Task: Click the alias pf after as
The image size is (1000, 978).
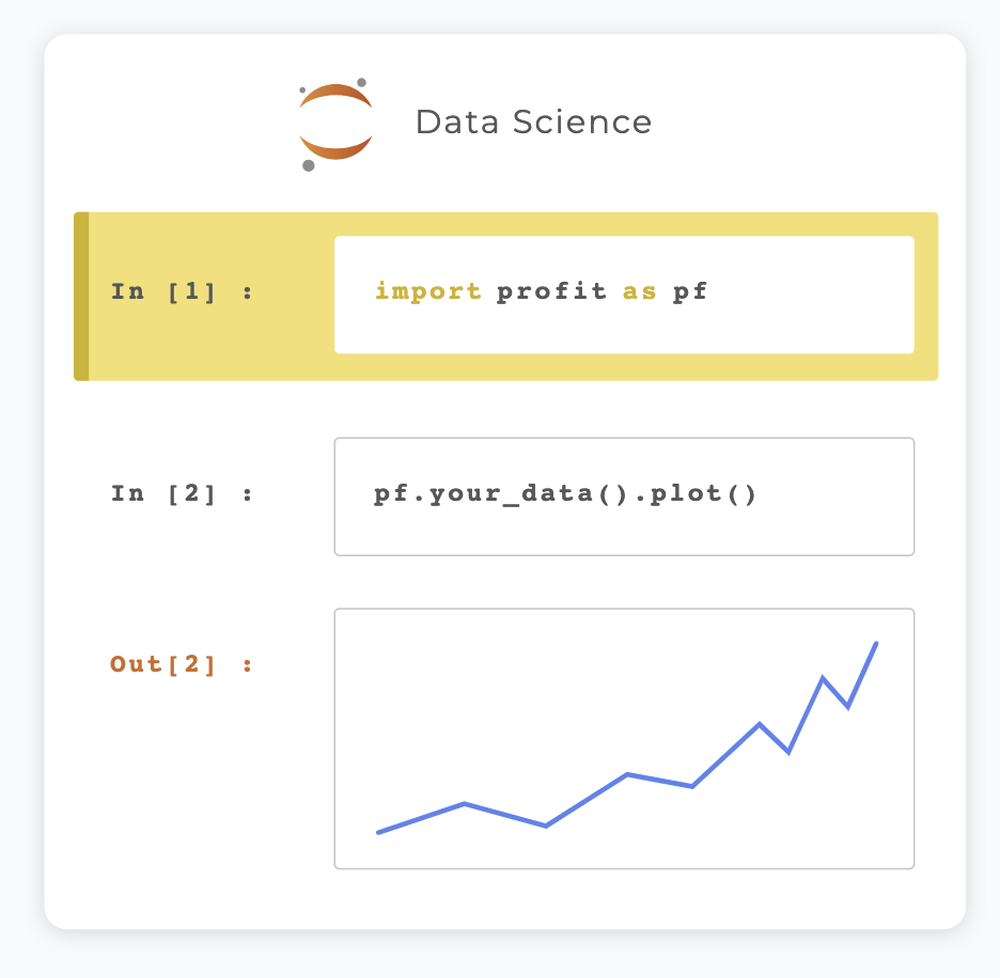Action: coord(690,292)
